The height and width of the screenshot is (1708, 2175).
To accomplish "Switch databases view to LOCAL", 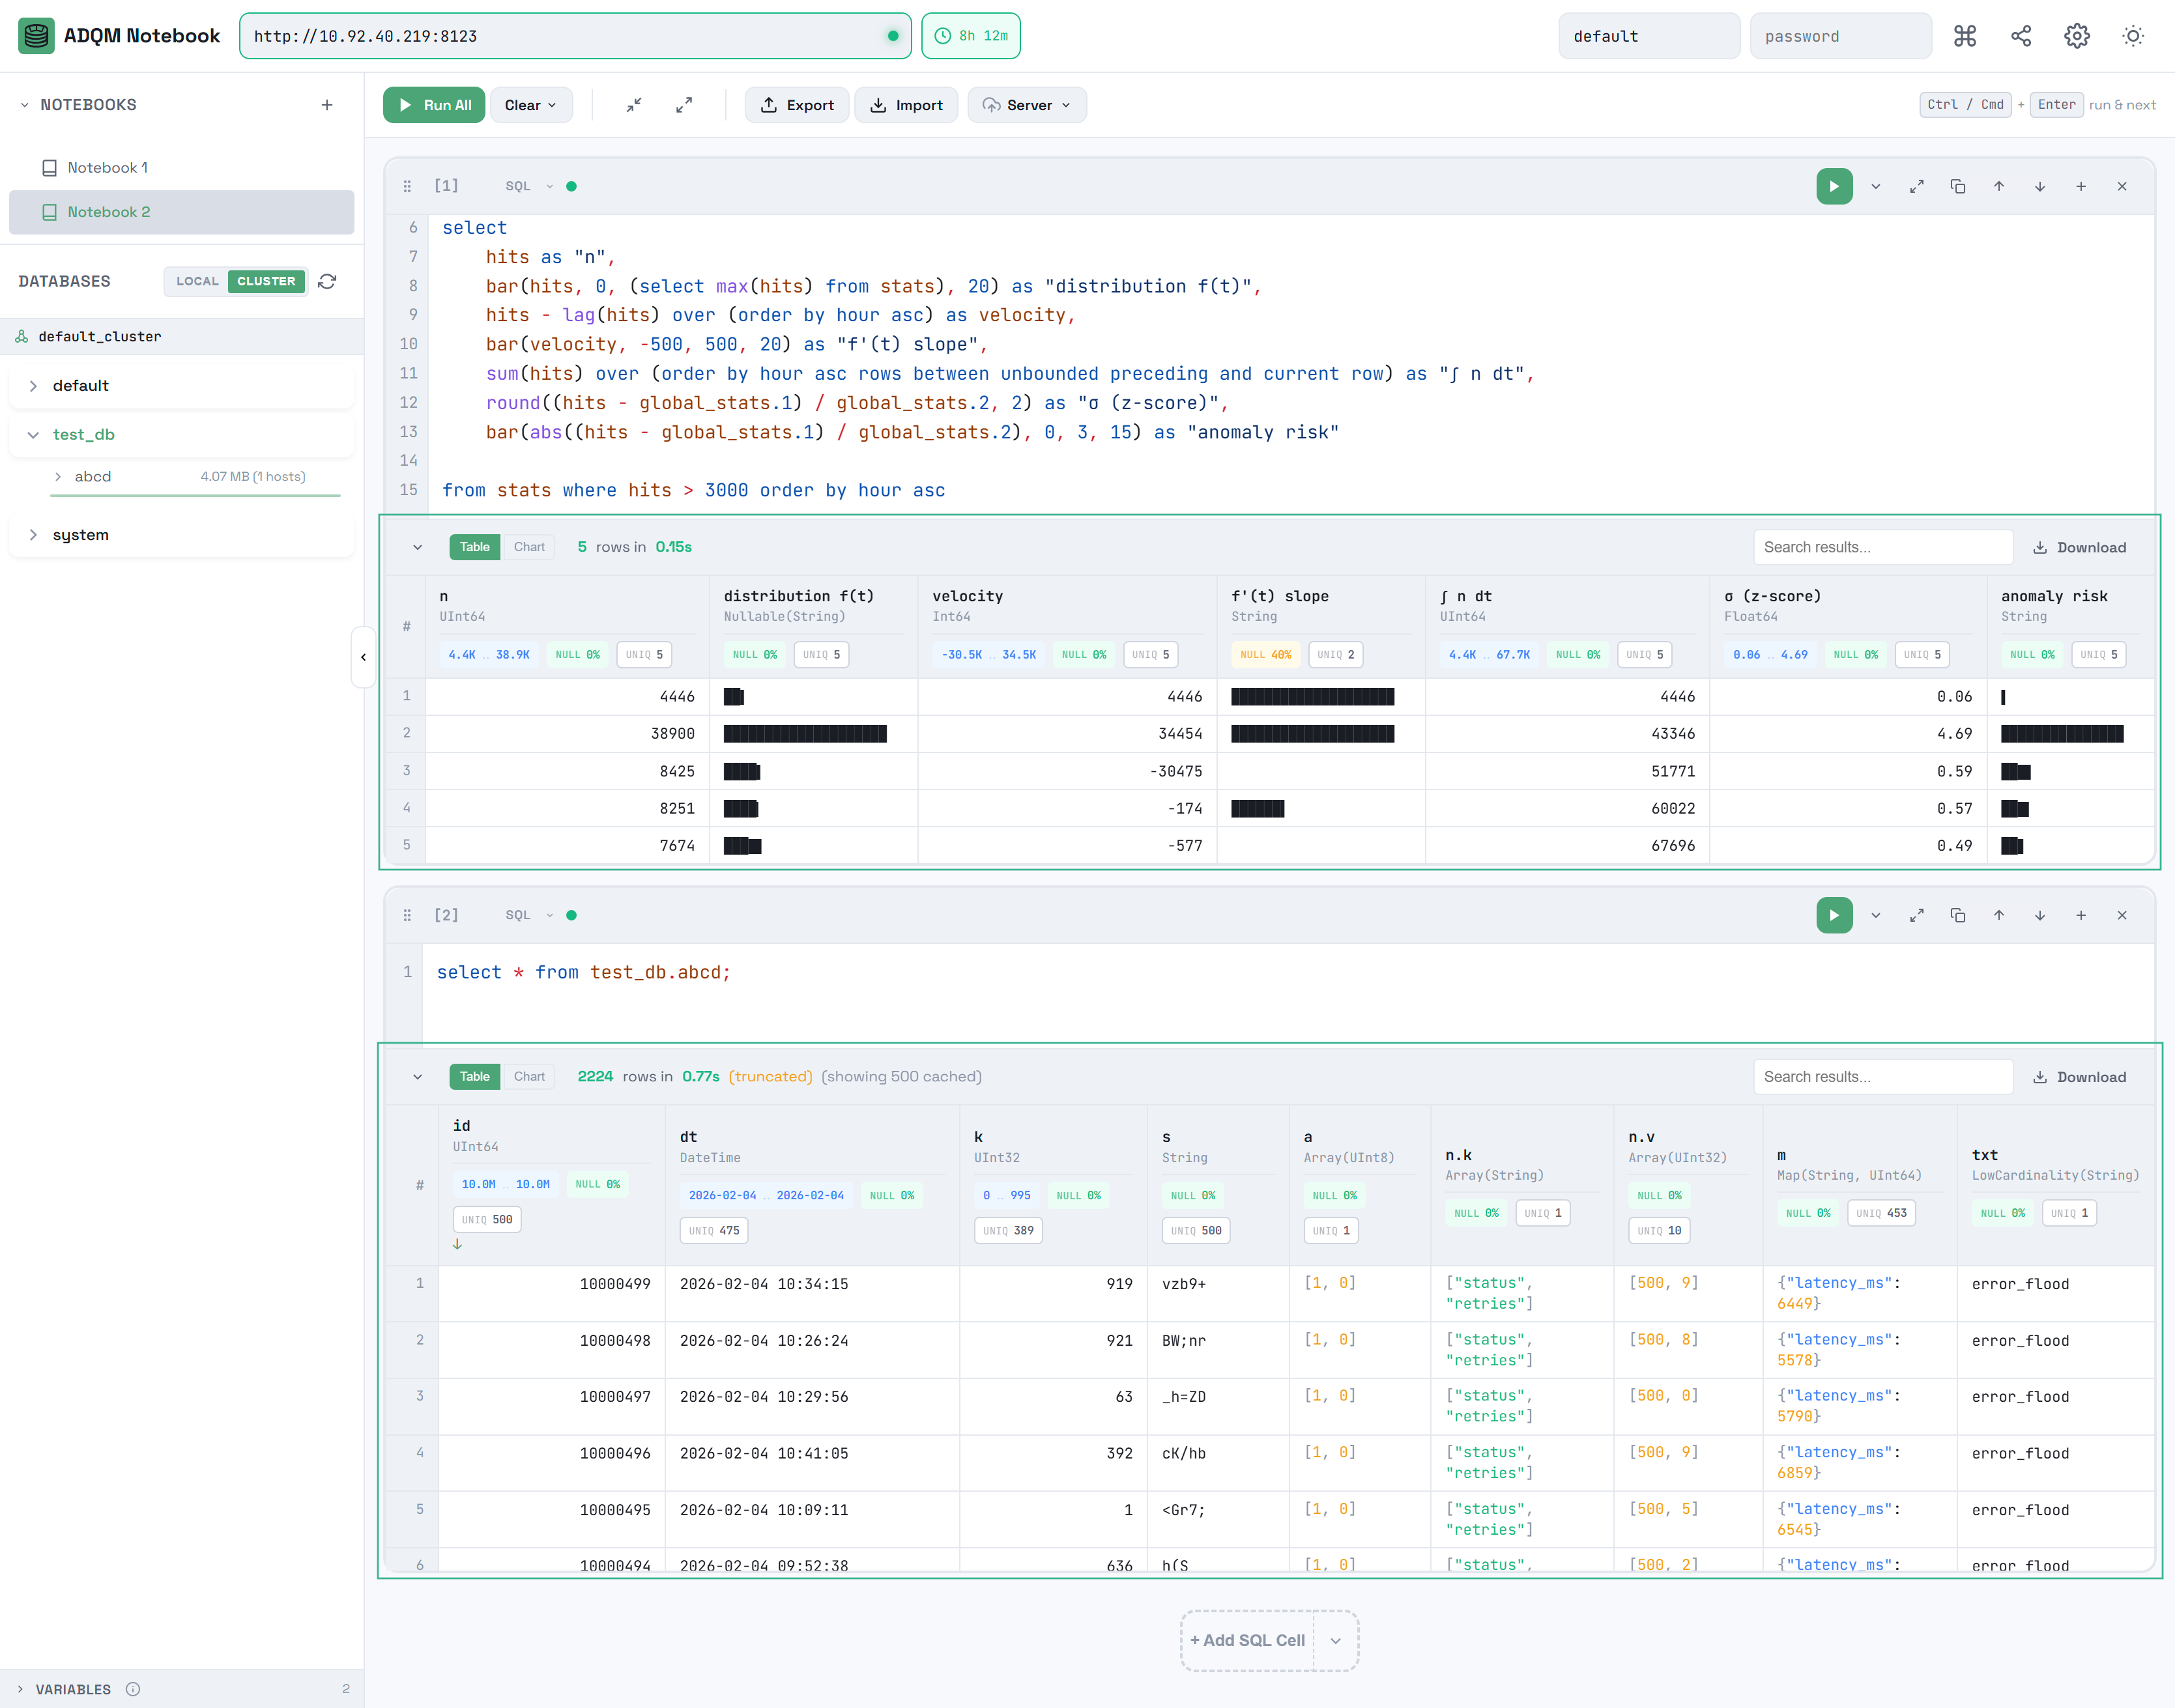I will pos(197,282).
